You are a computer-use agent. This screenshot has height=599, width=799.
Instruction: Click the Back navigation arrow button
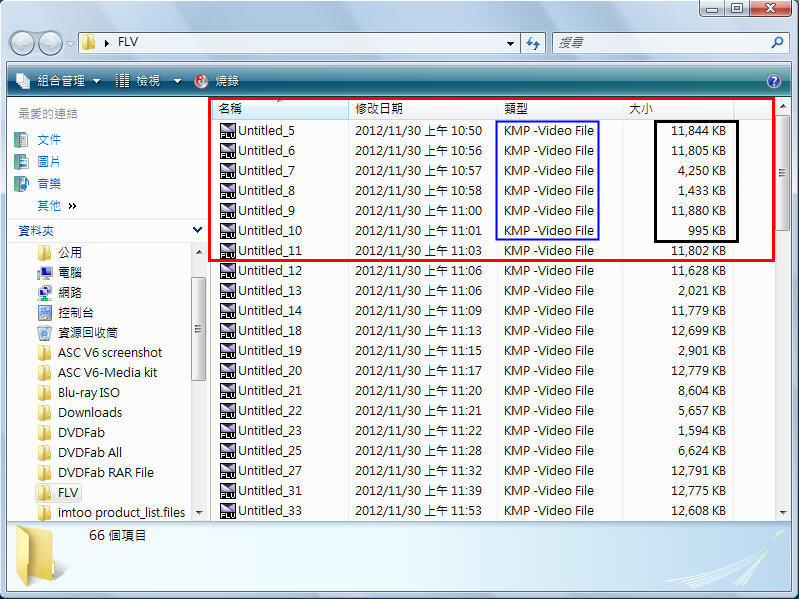tap(22, 43)
